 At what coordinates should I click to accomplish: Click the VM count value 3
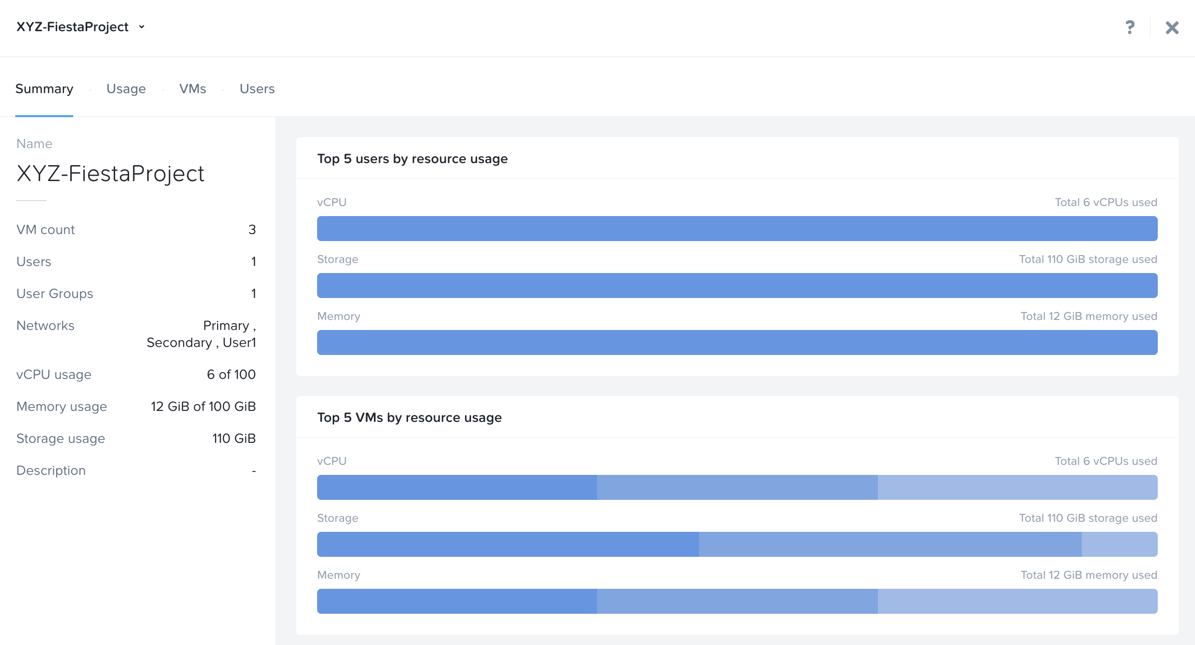252,229
